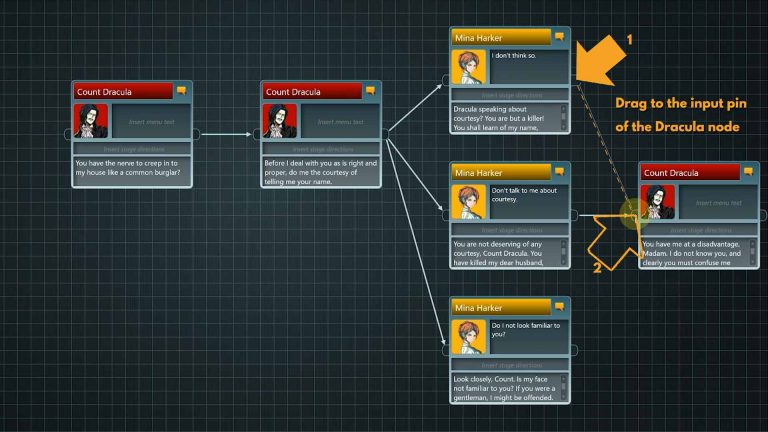Screen dimensions: 768x432
Task: Click empty menu text field in 'common burglar' node
Action: (151, 121)
